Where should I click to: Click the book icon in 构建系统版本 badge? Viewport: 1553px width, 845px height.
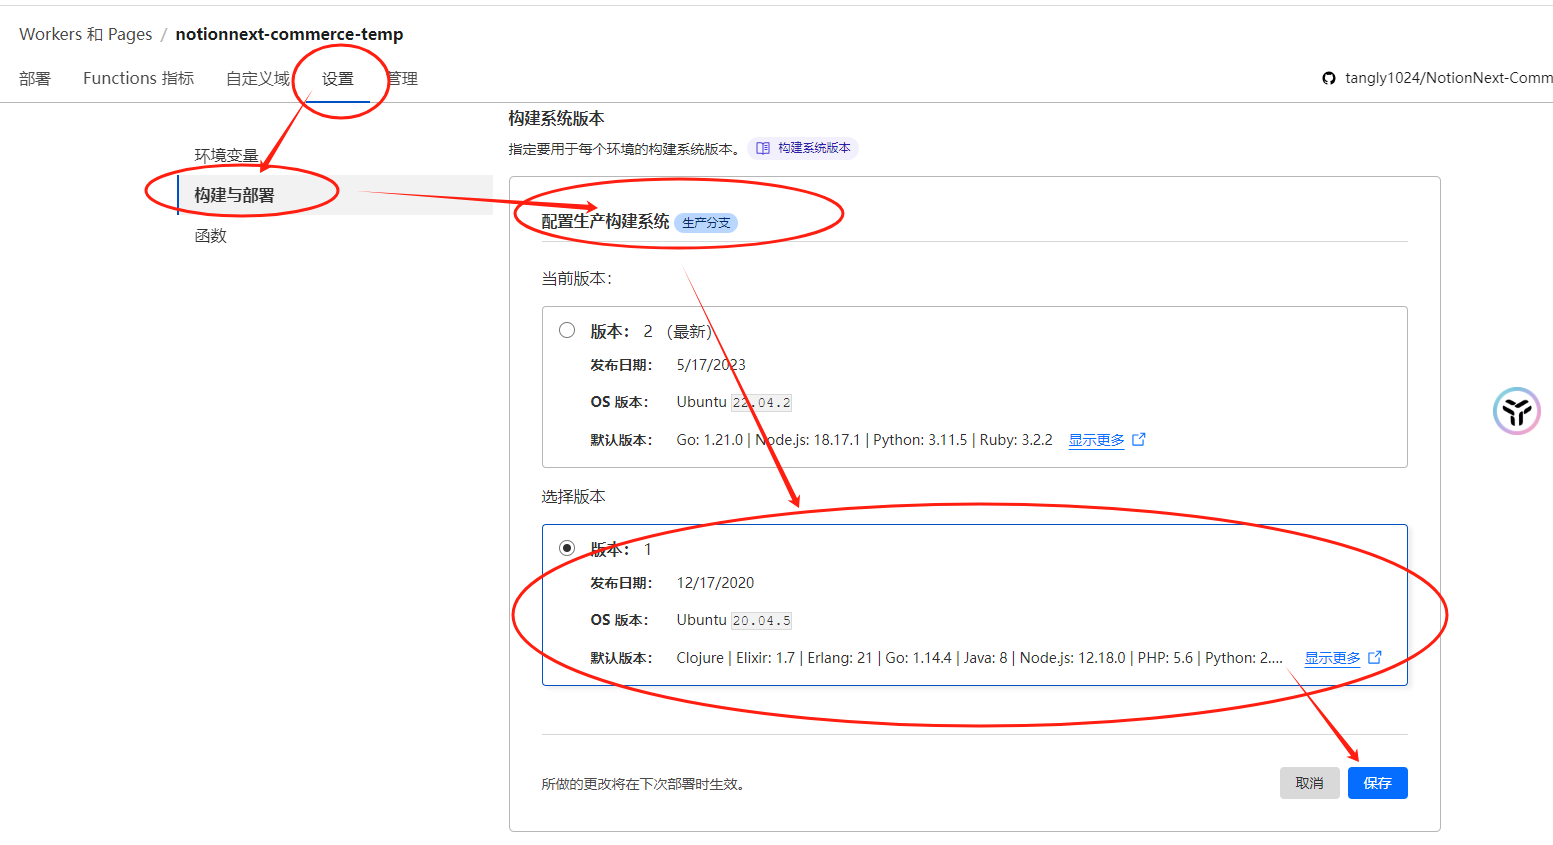point(763,148)
